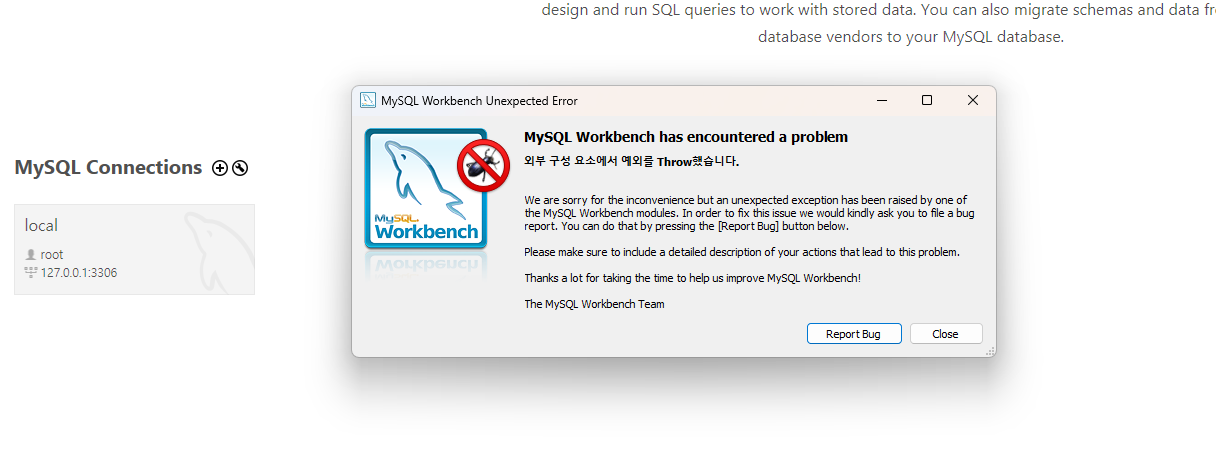Screen dimensions: 1216x473
Task: Click the 'root' username text
Action: tap(52, 255)
